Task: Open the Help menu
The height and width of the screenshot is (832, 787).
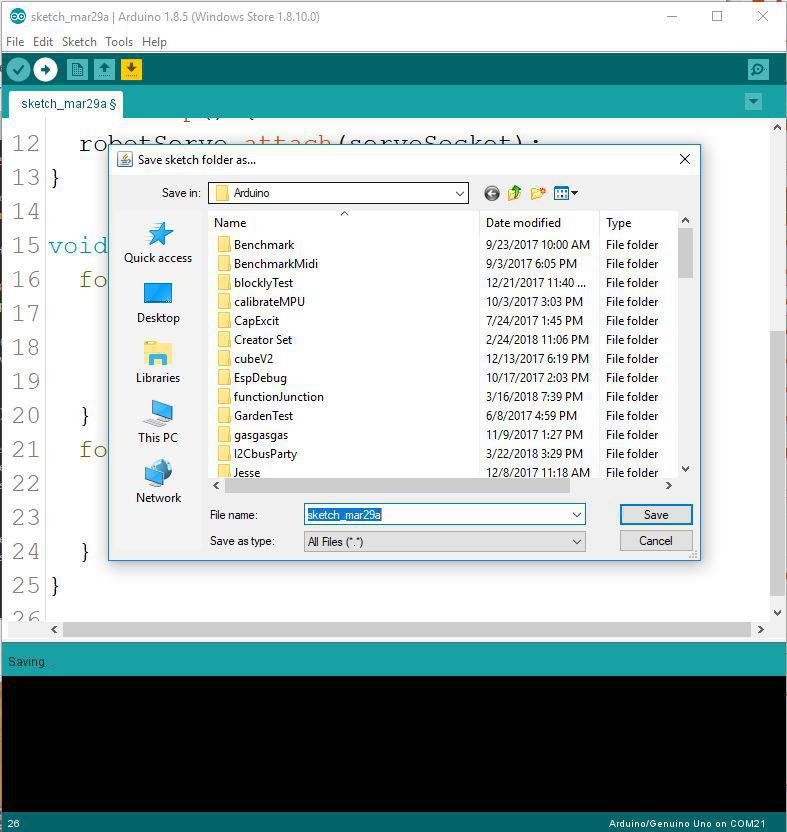Action: coord(154,42)
